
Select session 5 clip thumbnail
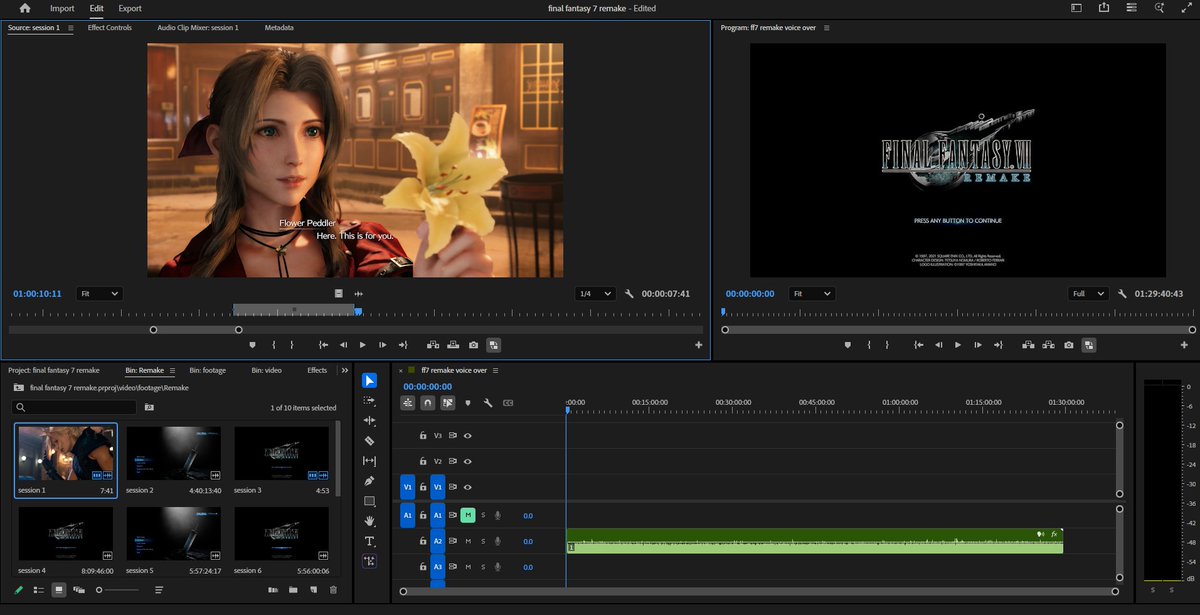pyautogui.click(x=174, y=533)
